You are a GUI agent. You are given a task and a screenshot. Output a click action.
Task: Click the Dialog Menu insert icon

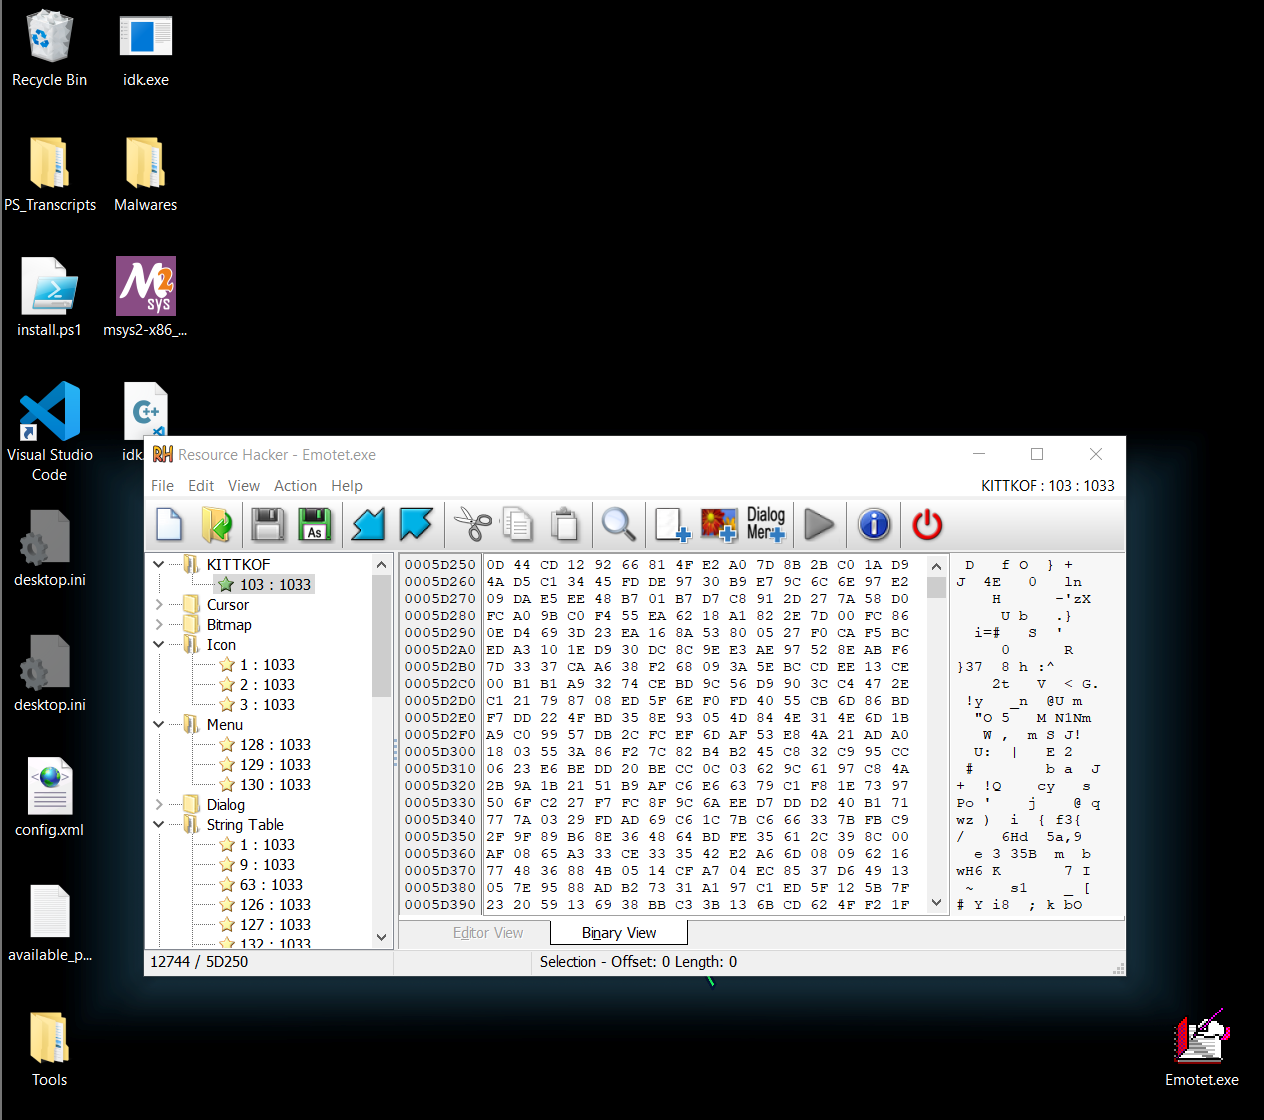[766, 524]
